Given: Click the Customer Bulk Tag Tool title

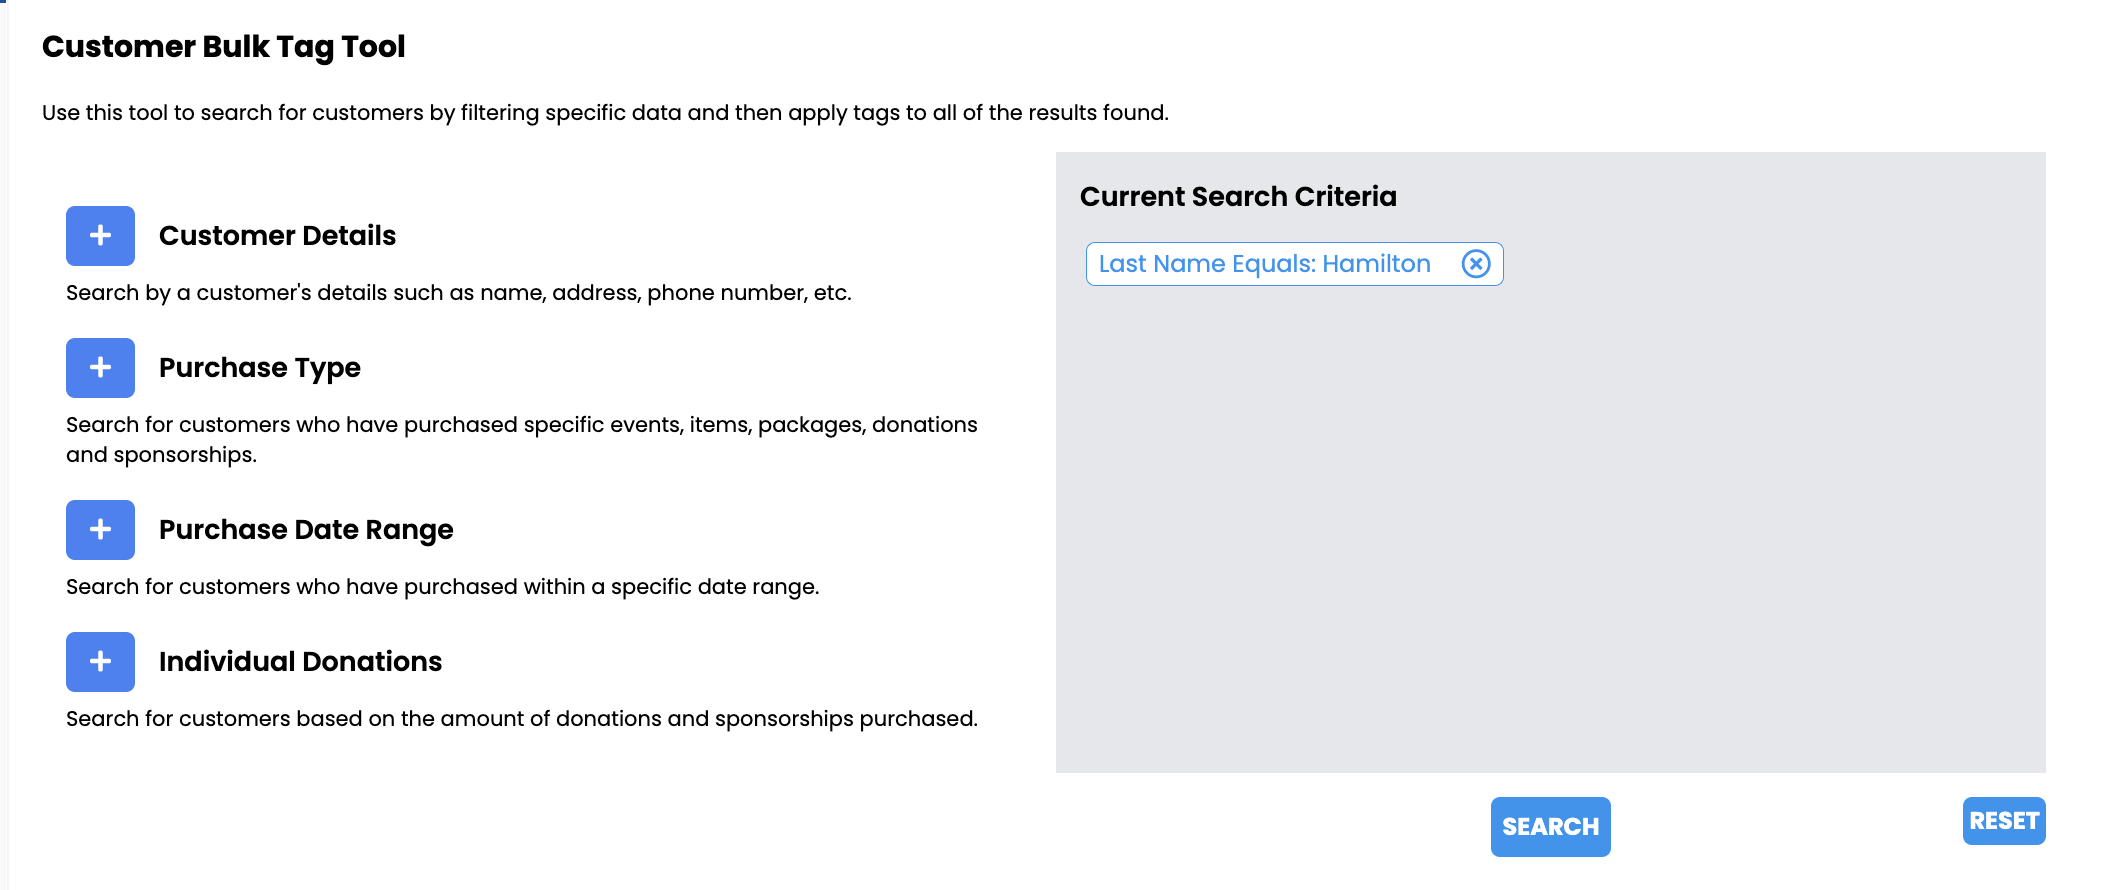Looking at the screenshot, I should click(x=223, y=47).
